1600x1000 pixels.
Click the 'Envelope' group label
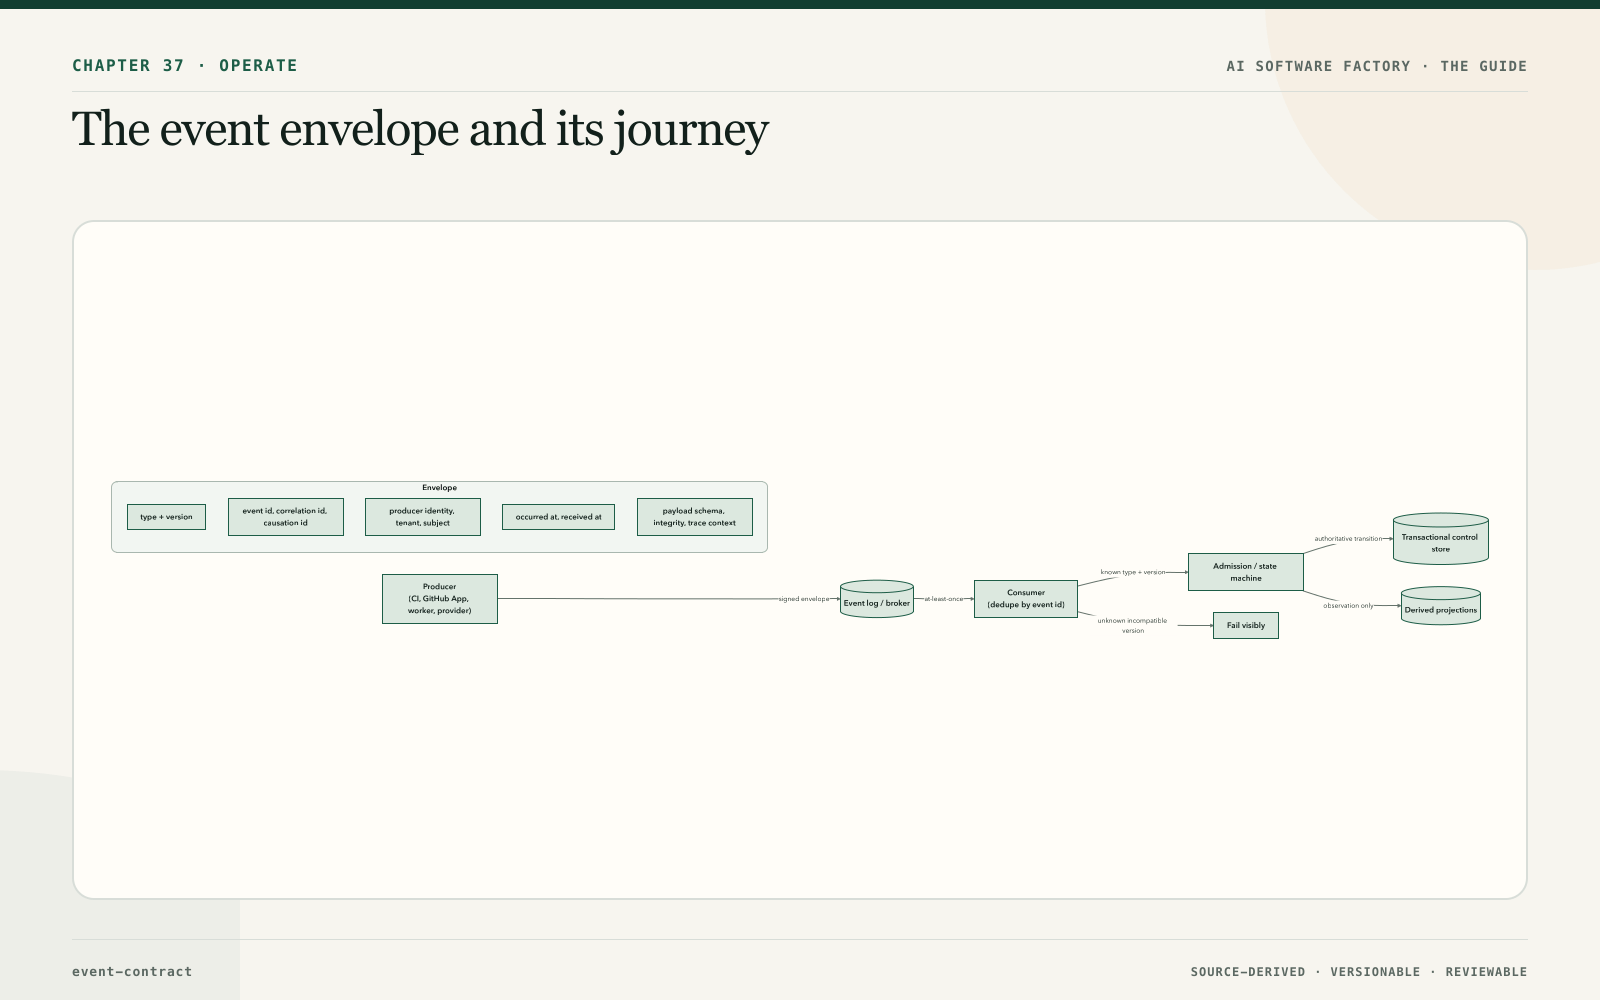tap(439, 488)
